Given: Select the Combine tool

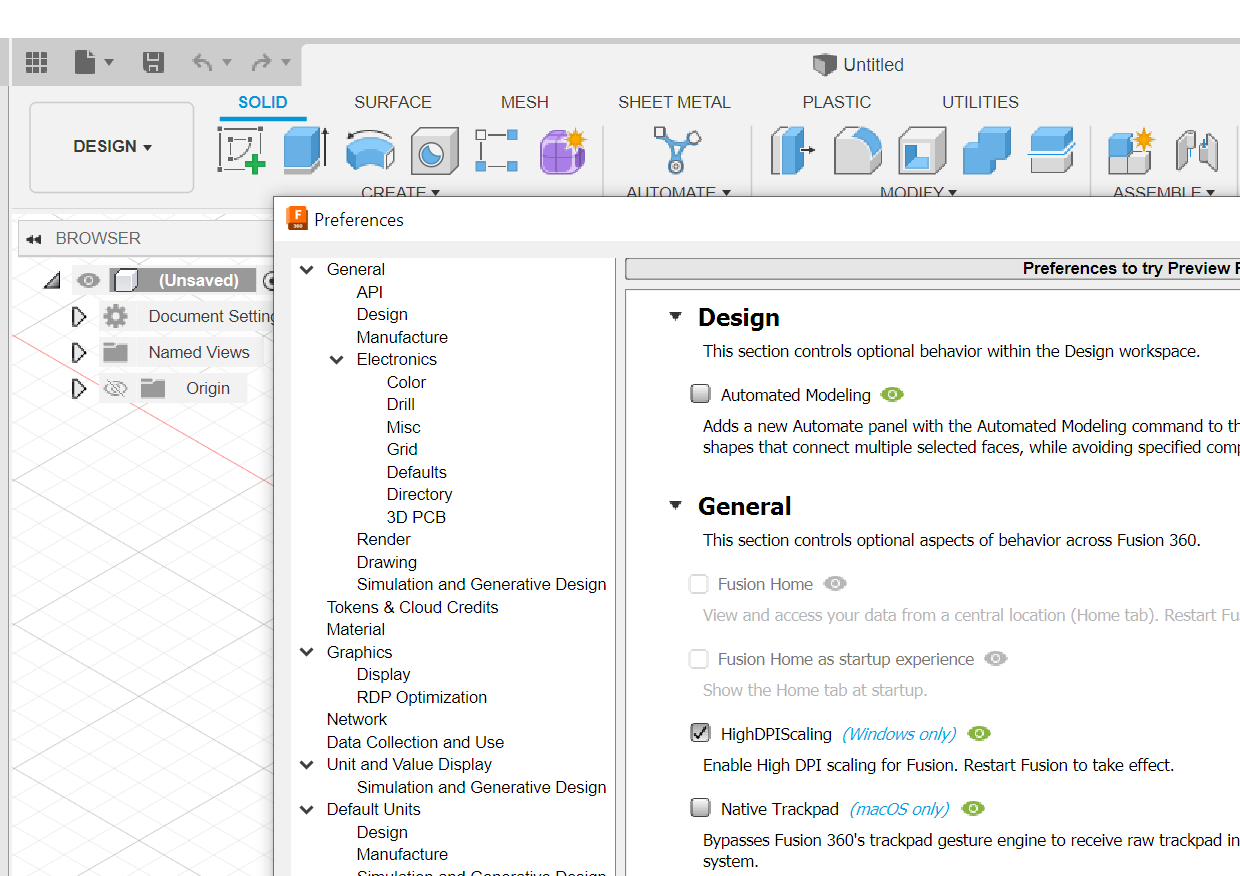Looking at the screenshot, I should [987, 150].
